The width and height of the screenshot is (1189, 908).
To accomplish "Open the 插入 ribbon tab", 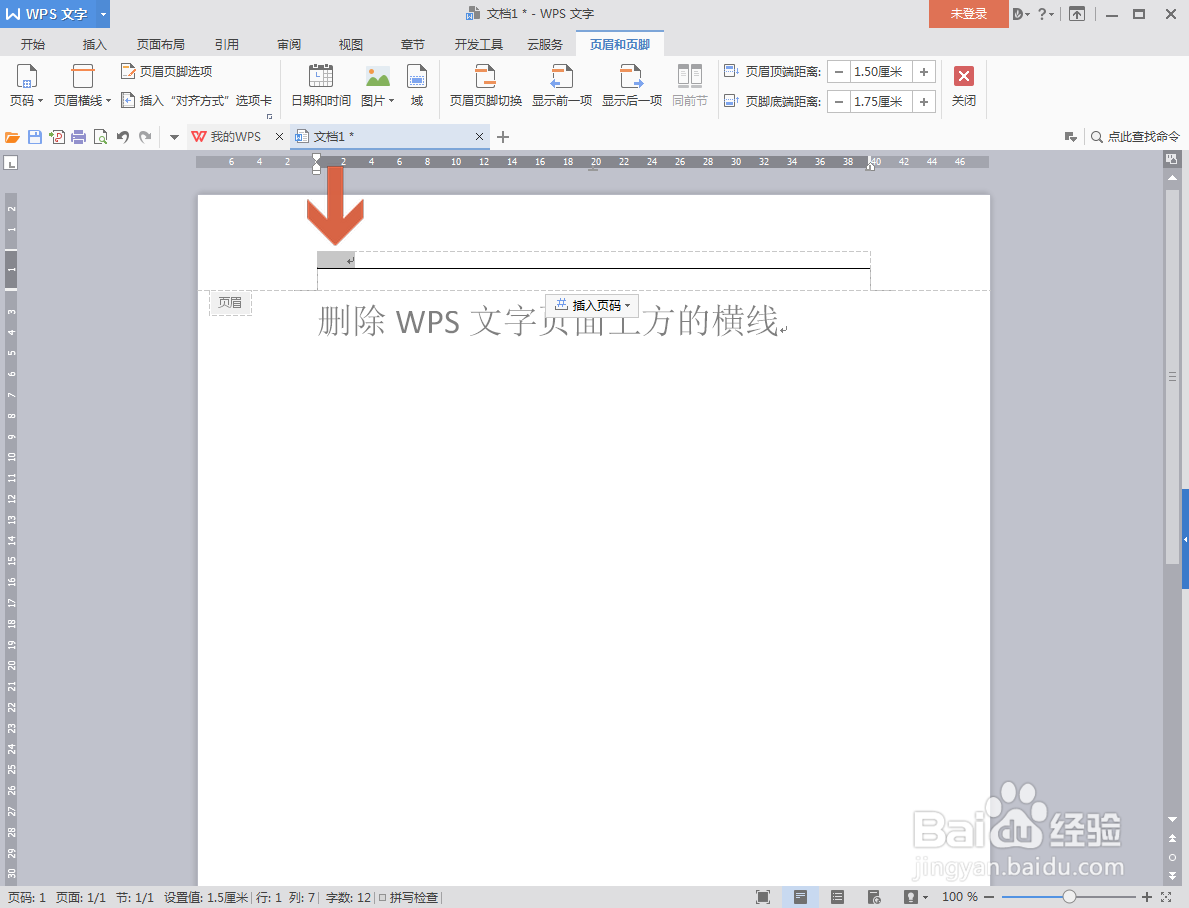I will coord(95,45).
